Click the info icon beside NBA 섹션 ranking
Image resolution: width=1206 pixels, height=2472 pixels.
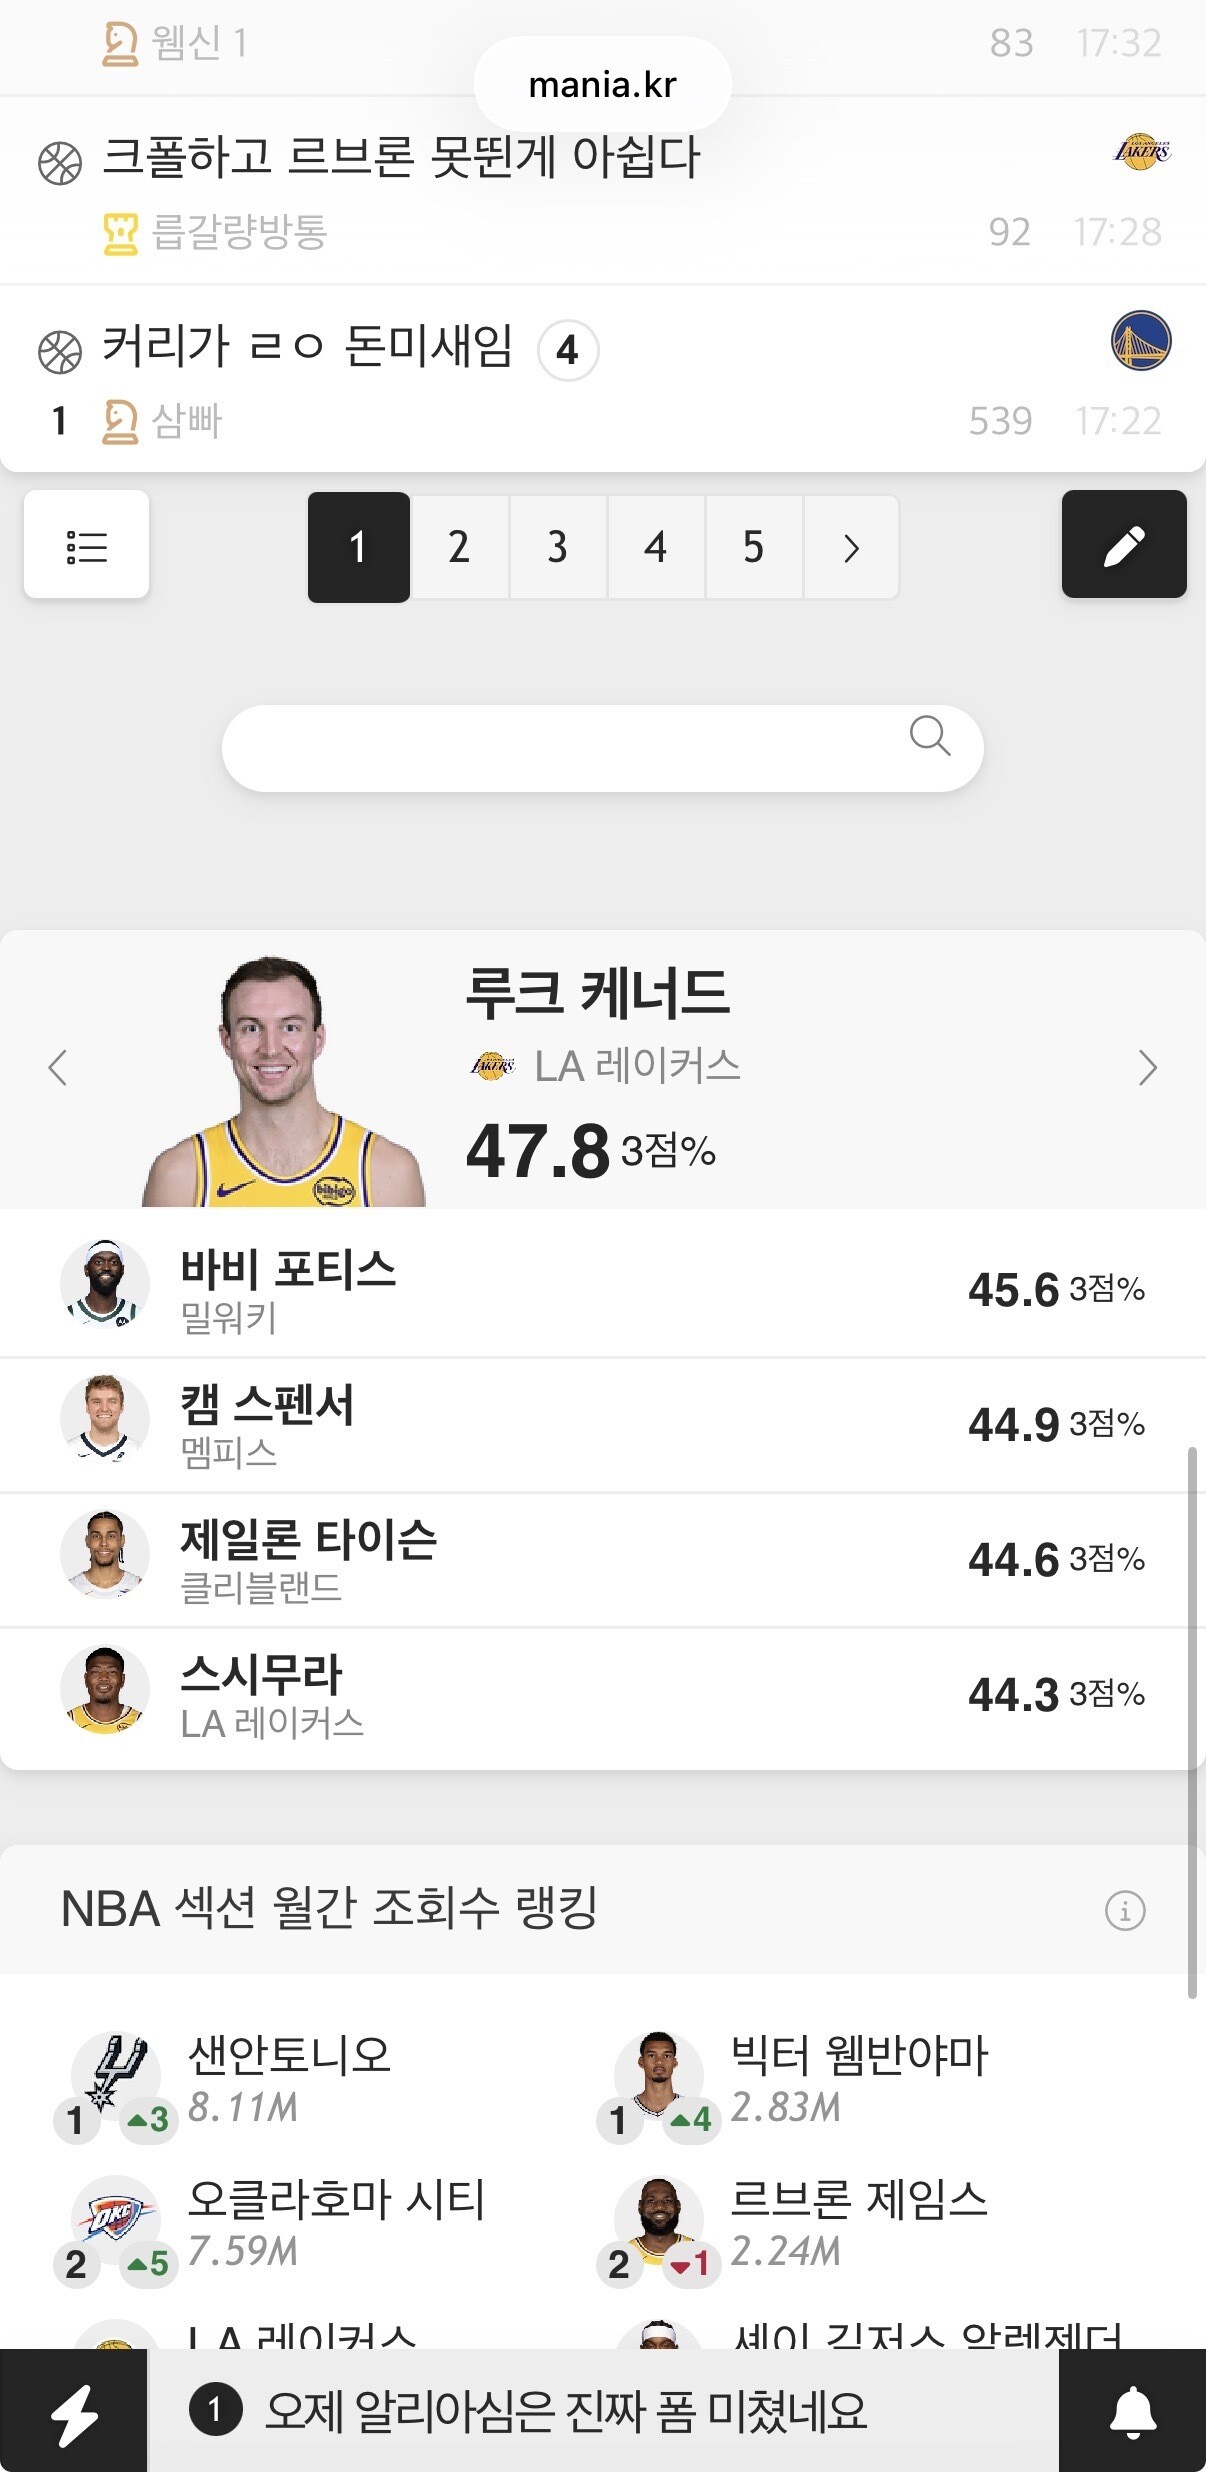[1125, 1910]
